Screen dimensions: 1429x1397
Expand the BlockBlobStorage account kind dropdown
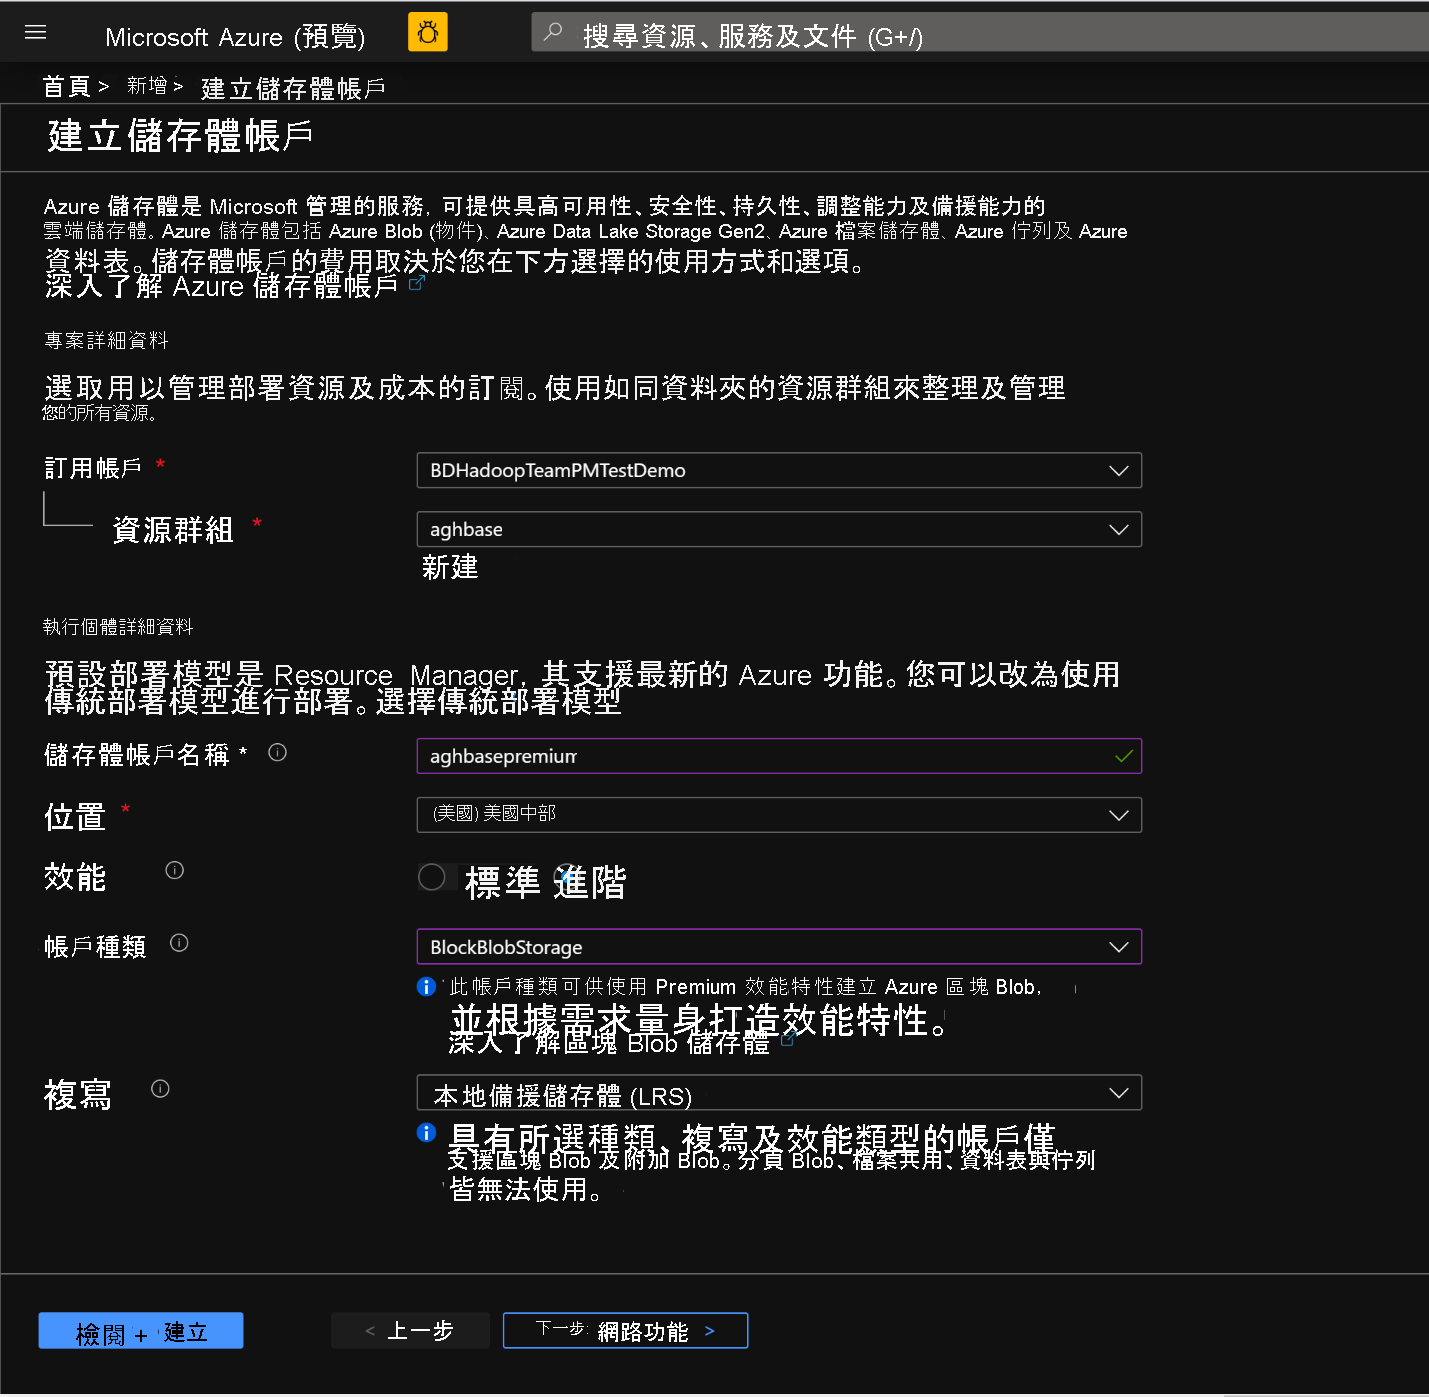pos(779,947)
